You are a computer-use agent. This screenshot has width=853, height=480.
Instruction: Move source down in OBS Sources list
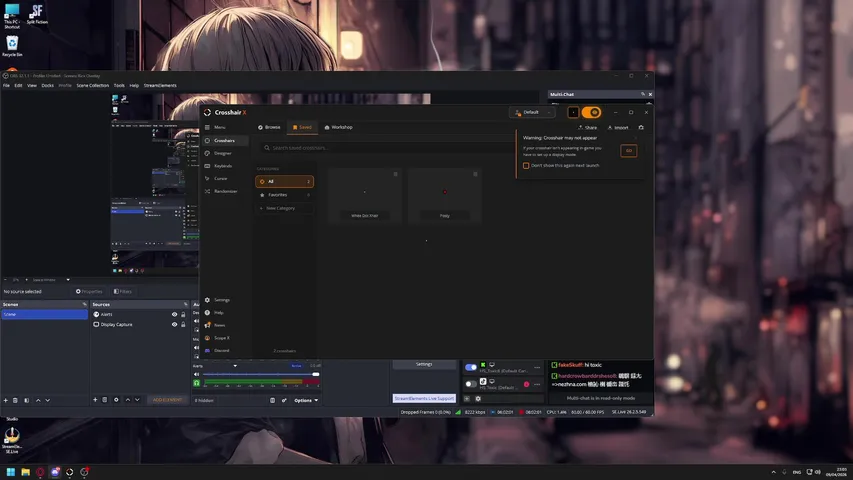137,400
